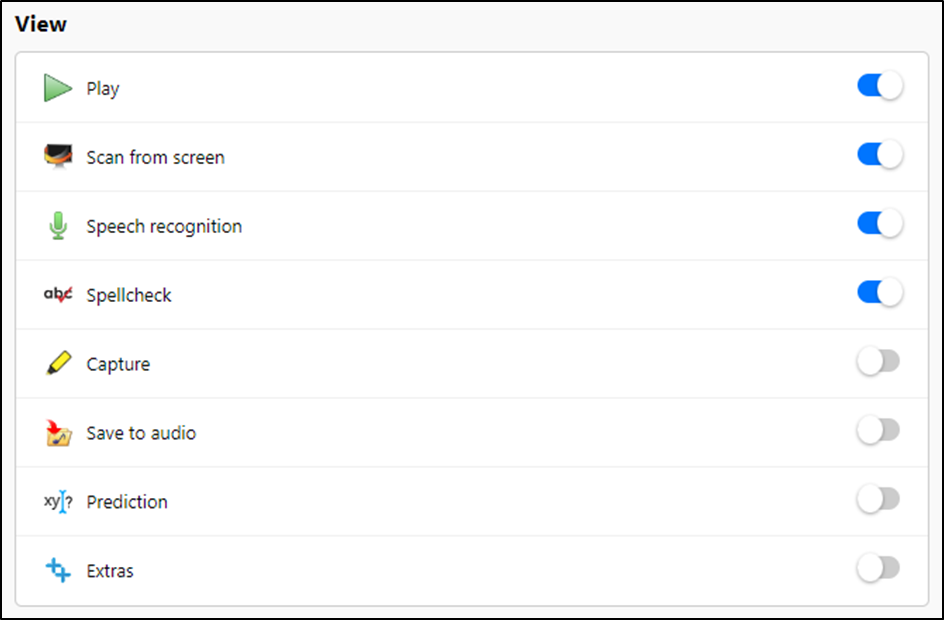The height and width of the screenshot is (620, 944).
Task: Turn off the Play toggle
Action: click(x=879, y=86)
